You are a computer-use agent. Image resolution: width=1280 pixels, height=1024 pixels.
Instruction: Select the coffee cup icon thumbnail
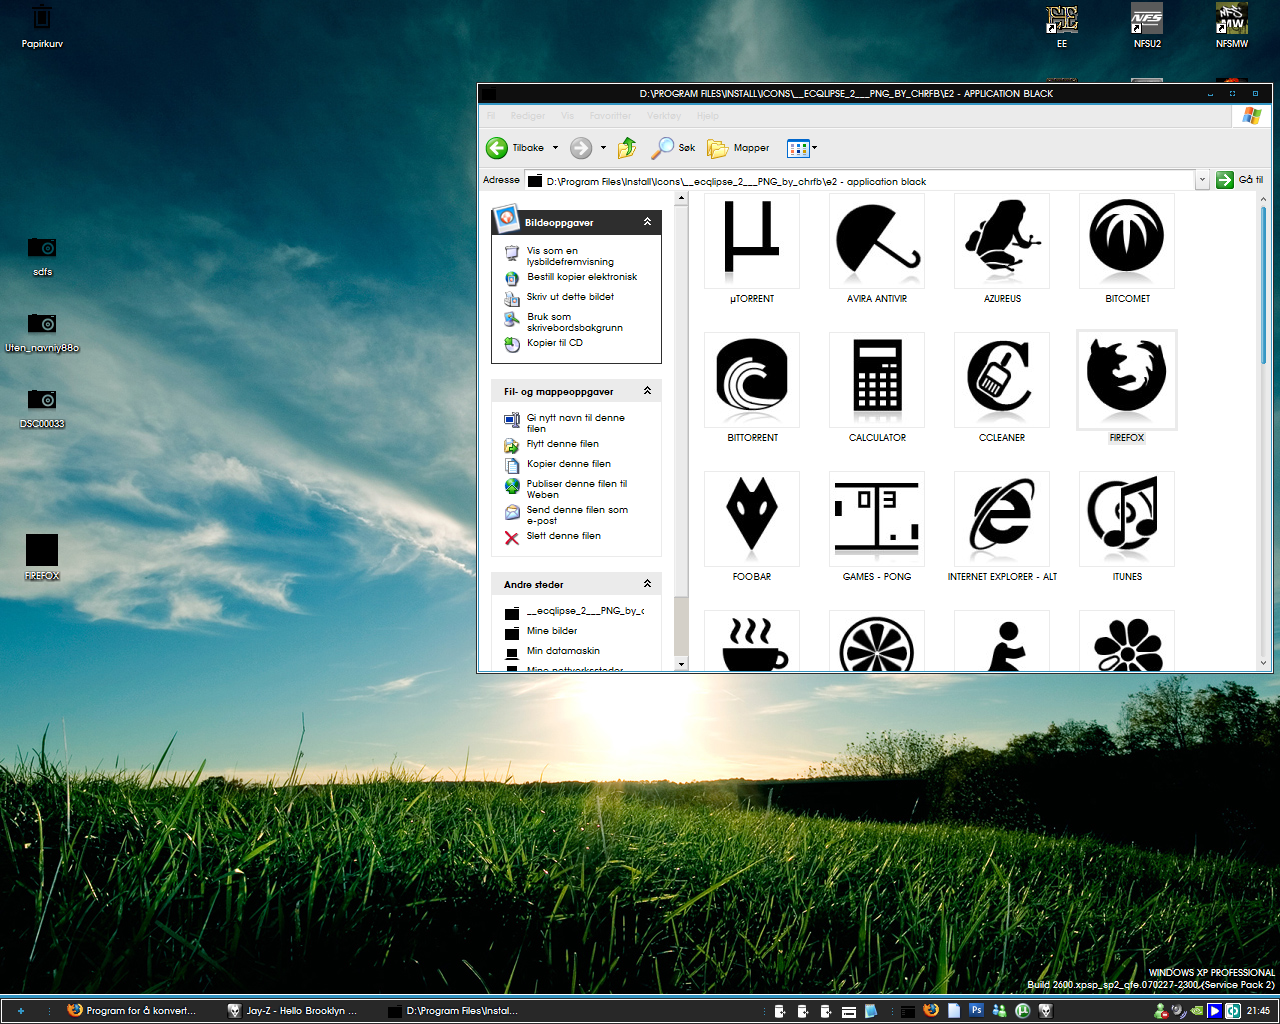click(x=752, y=641)
